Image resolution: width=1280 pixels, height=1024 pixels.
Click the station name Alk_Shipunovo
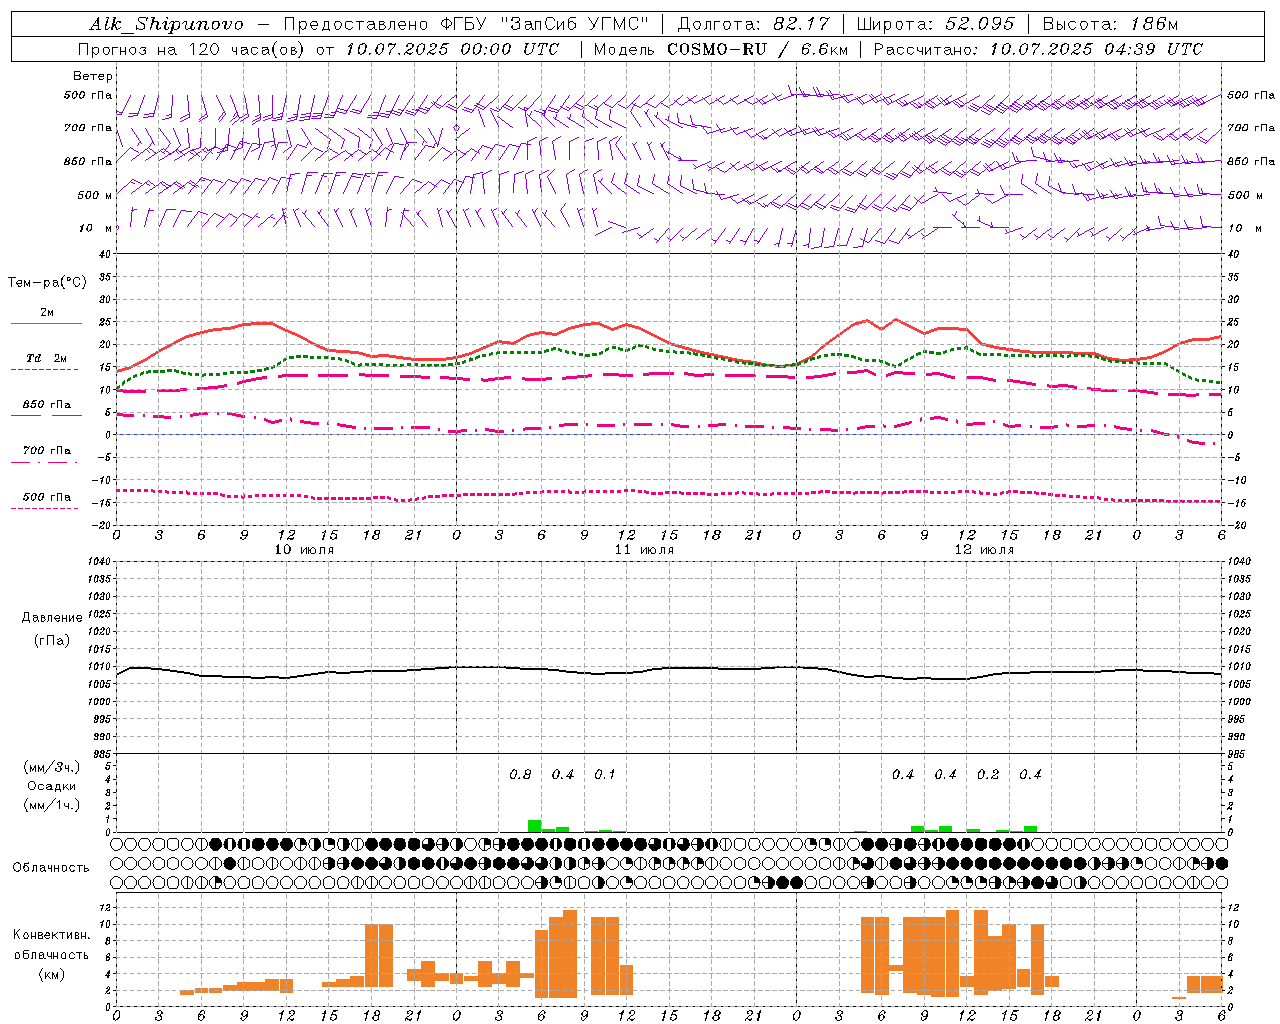(166, 24)
